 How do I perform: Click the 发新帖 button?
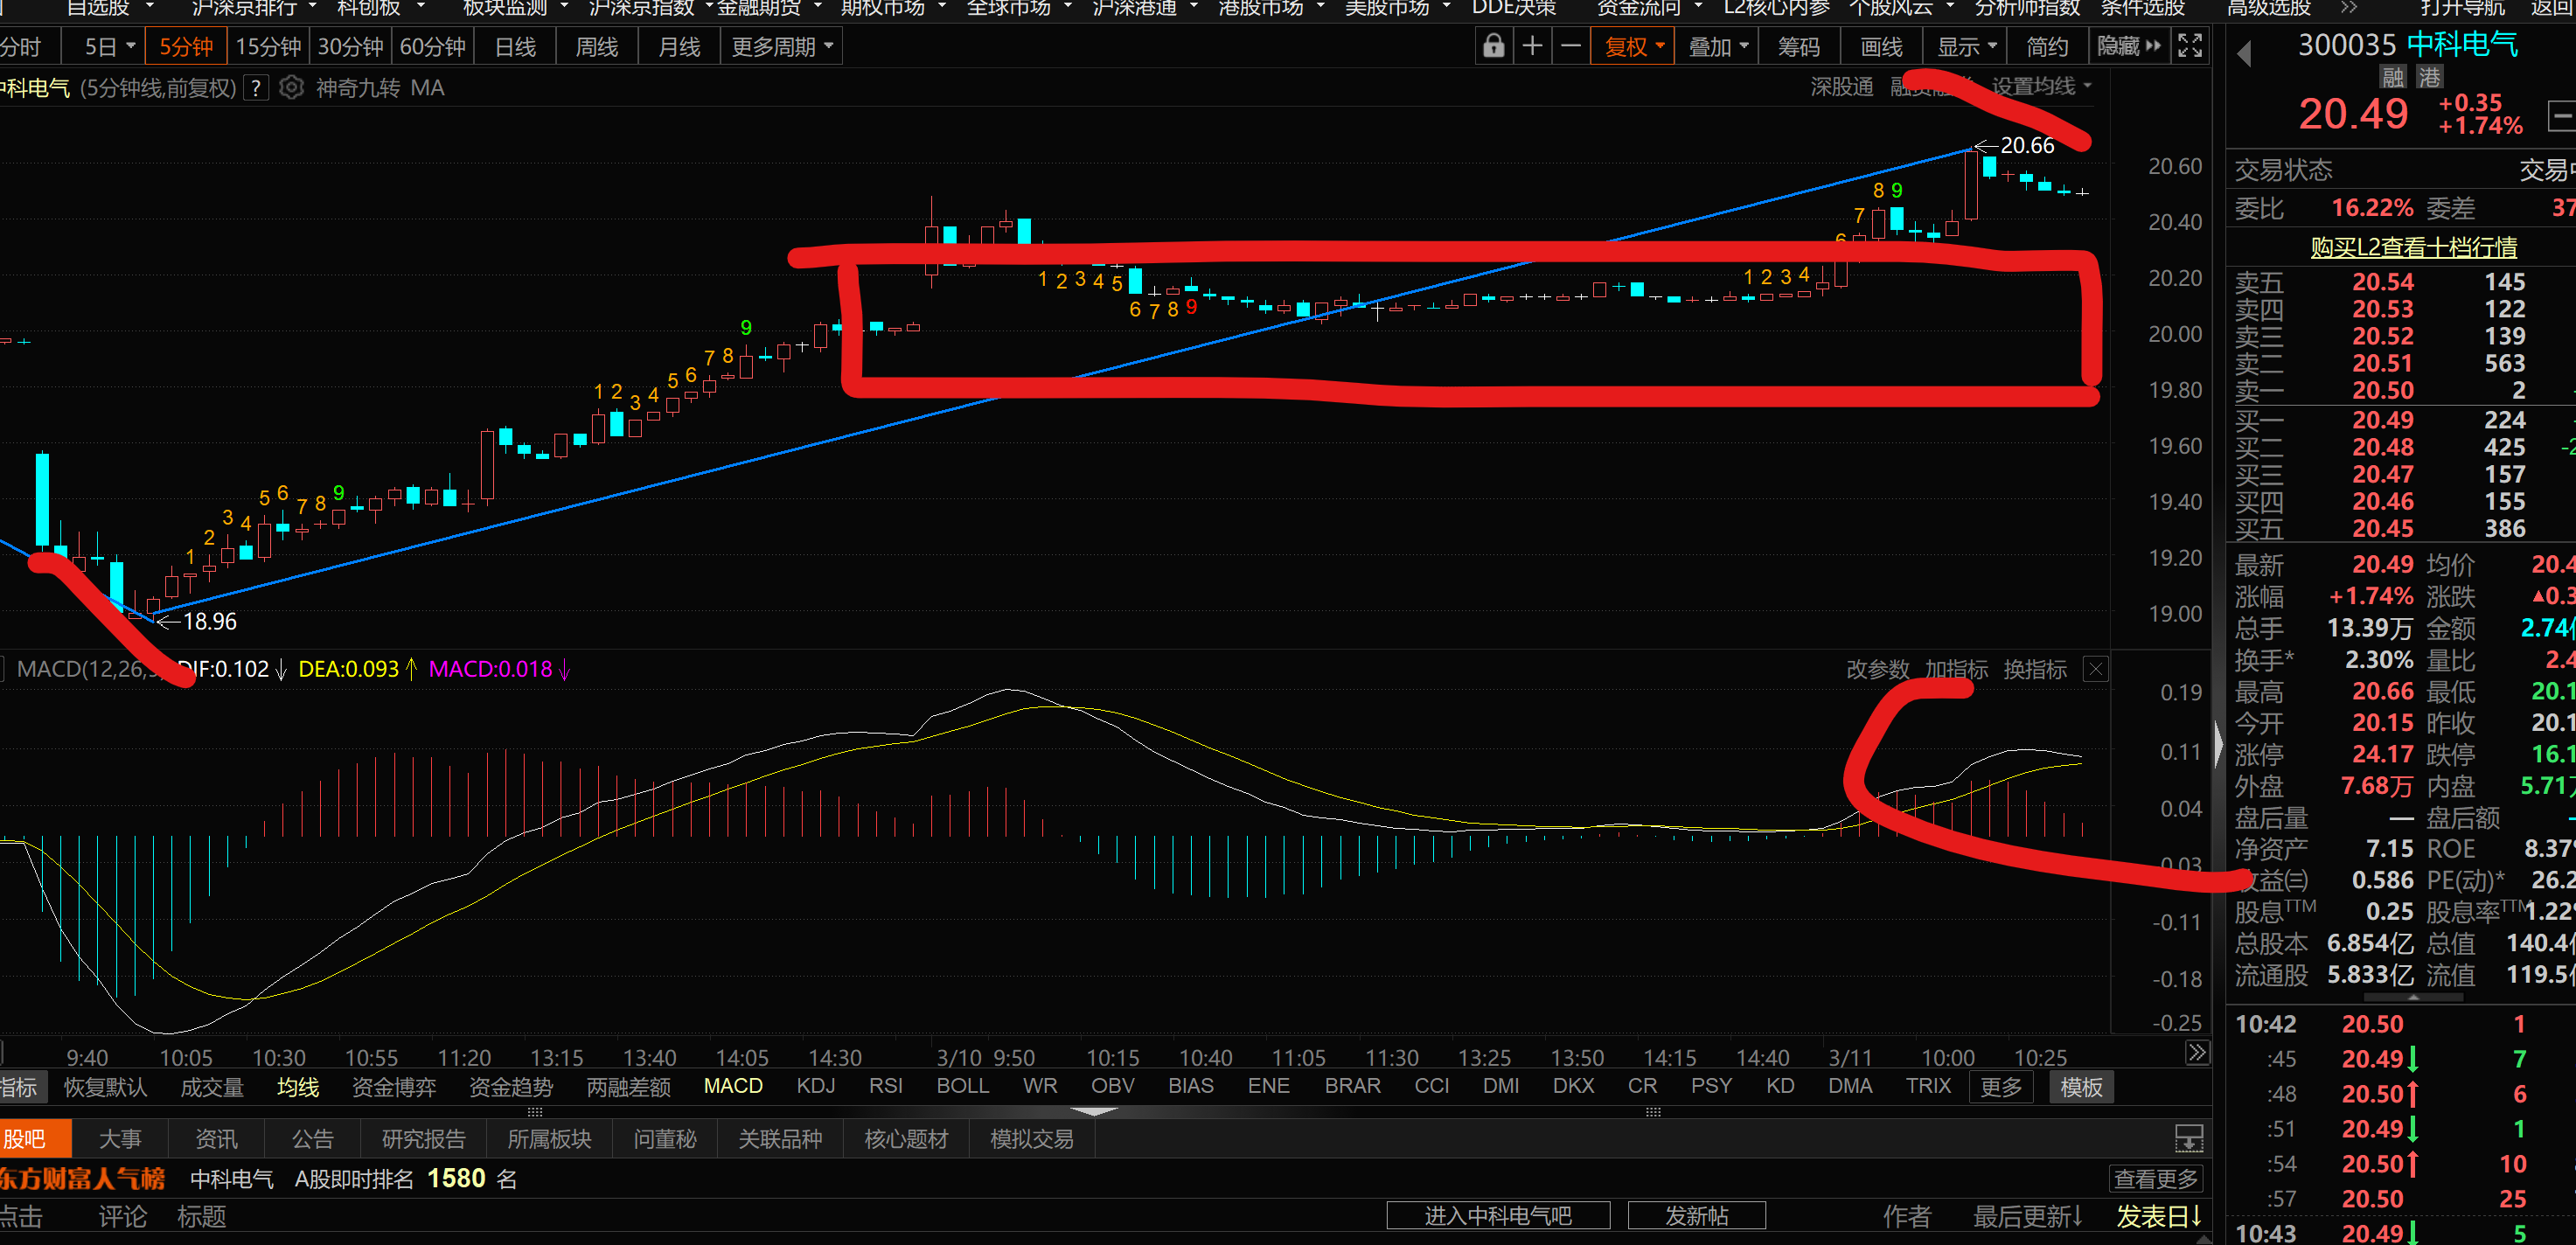pyautogui.click(x=1696, y=1215)
